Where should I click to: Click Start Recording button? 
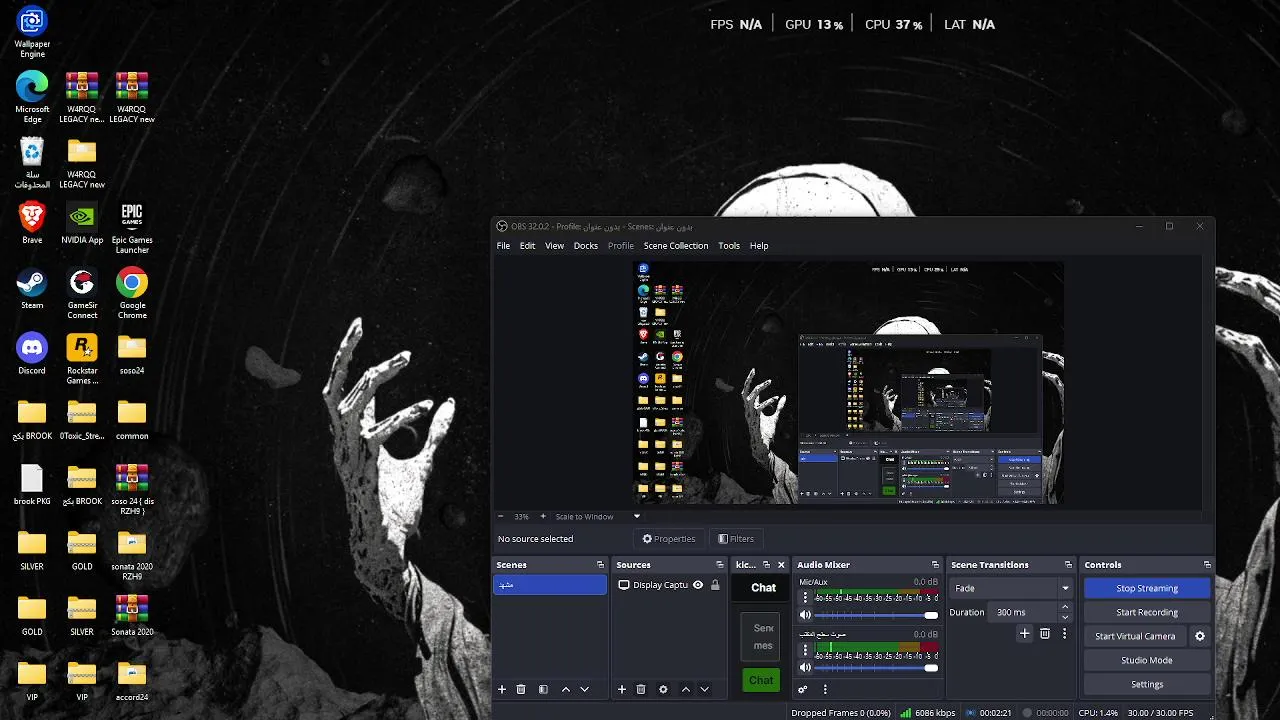click(1147, 612)
